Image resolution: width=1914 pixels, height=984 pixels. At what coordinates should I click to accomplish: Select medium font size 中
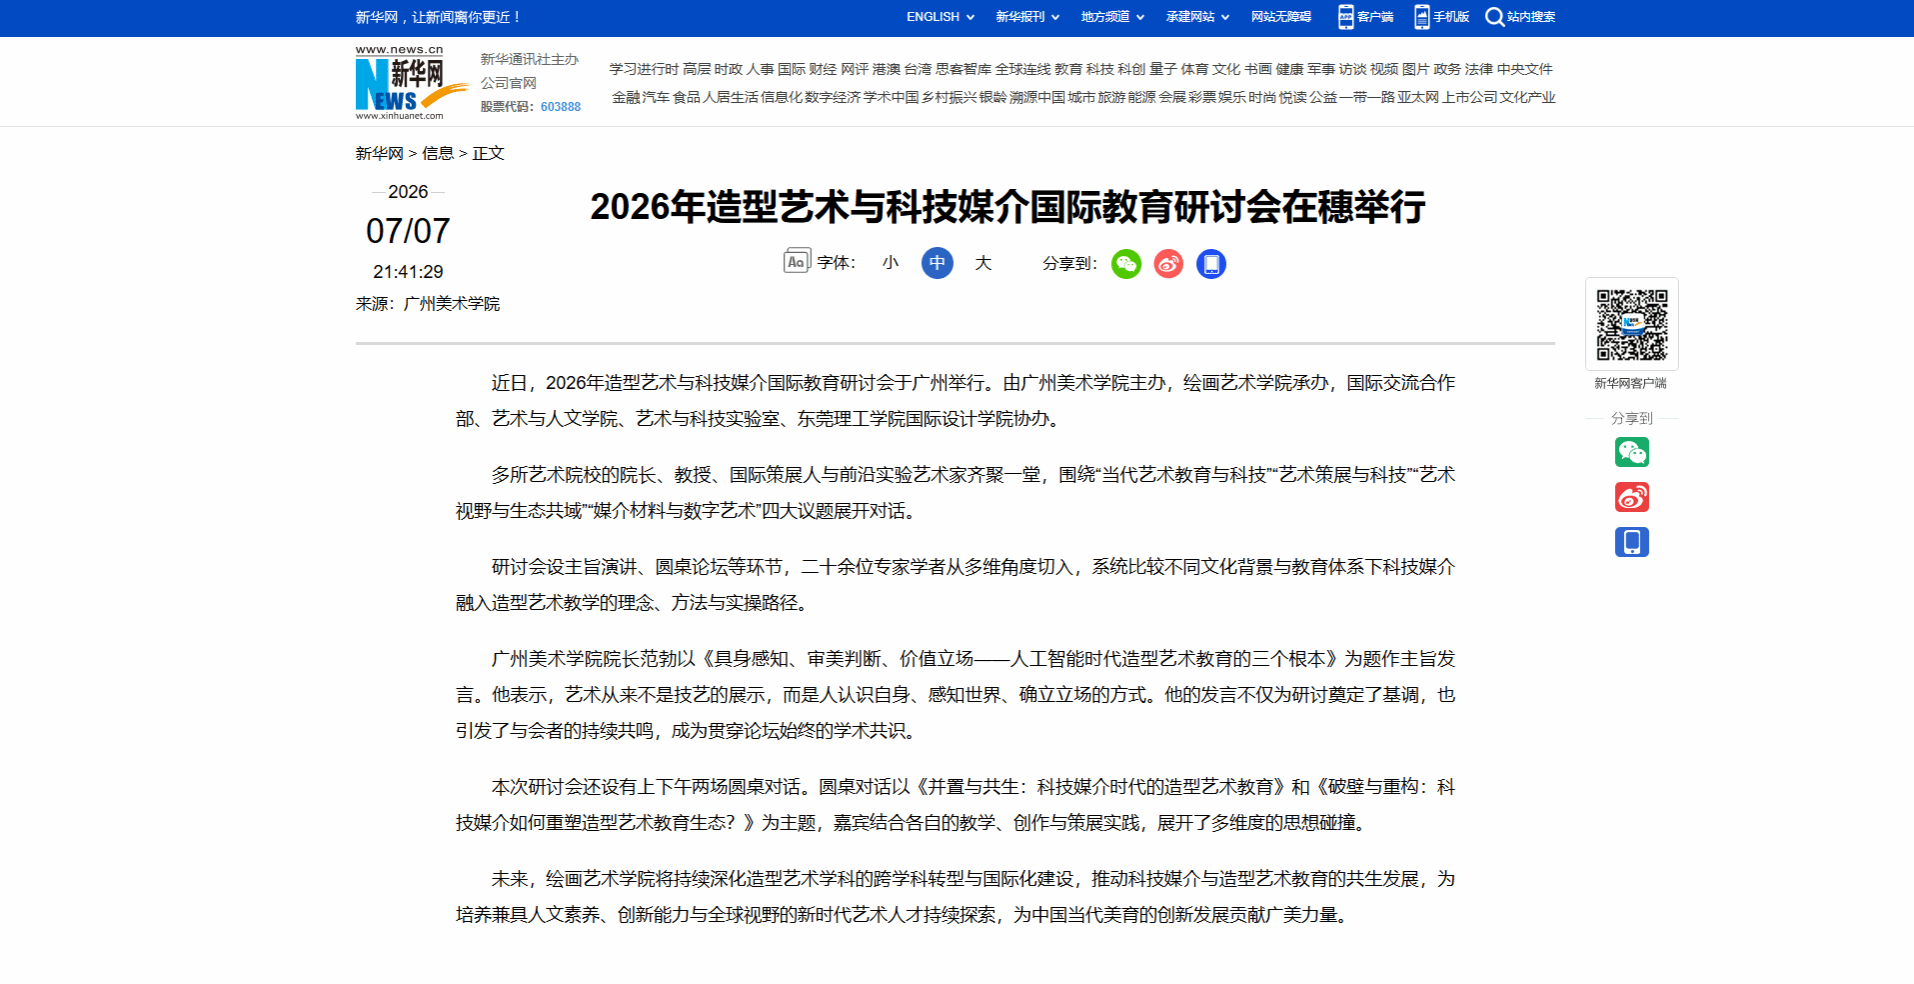point(937,263)
